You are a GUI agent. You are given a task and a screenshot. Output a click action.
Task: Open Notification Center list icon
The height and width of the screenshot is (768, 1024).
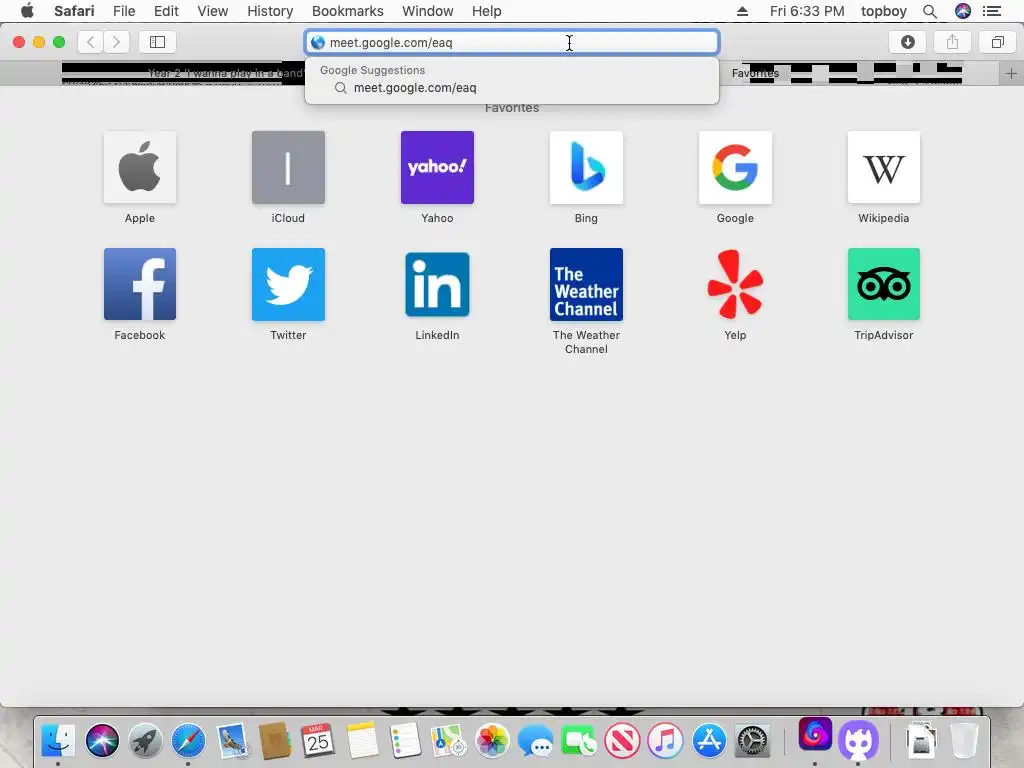point(992,11)
